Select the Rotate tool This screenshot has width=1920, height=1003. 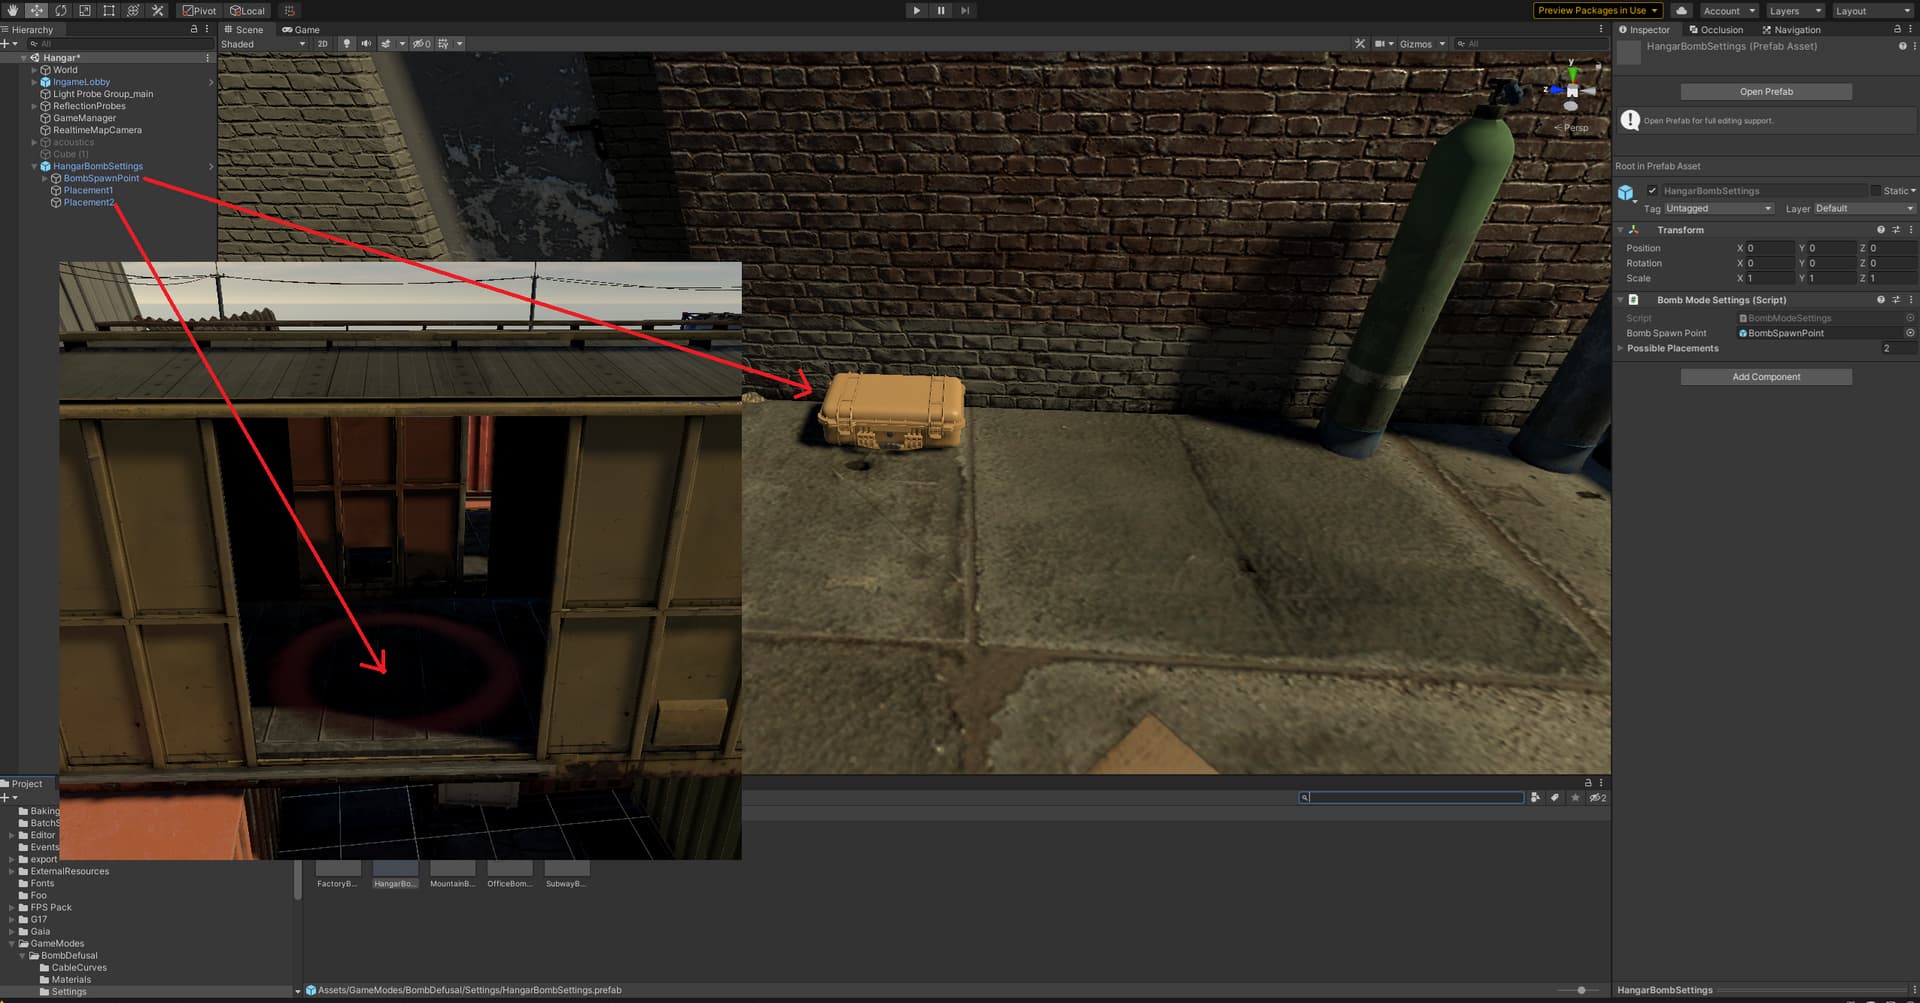[60, 10]
